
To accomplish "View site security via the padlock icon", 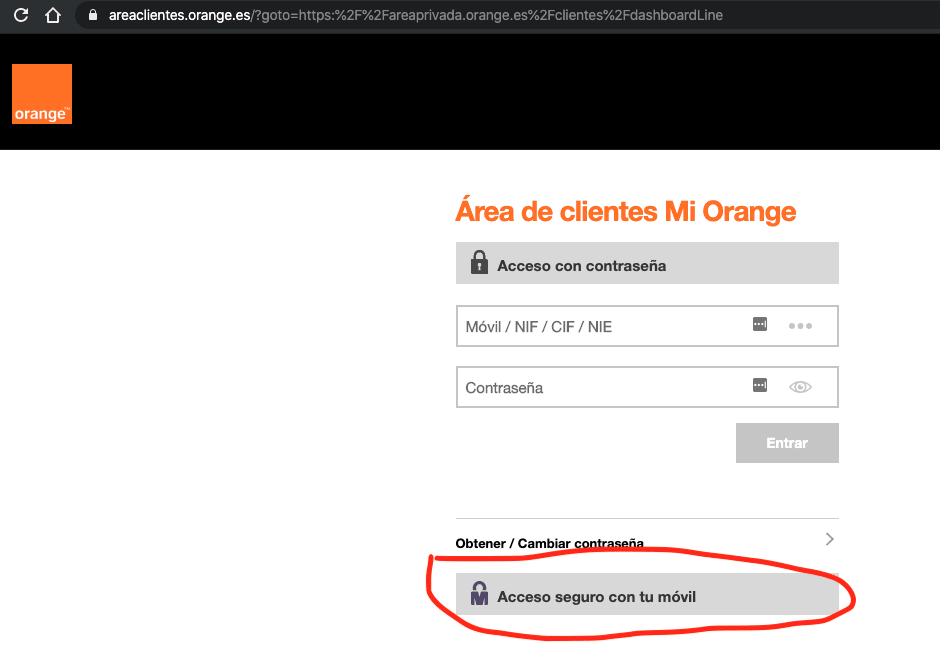I will 93,15.
